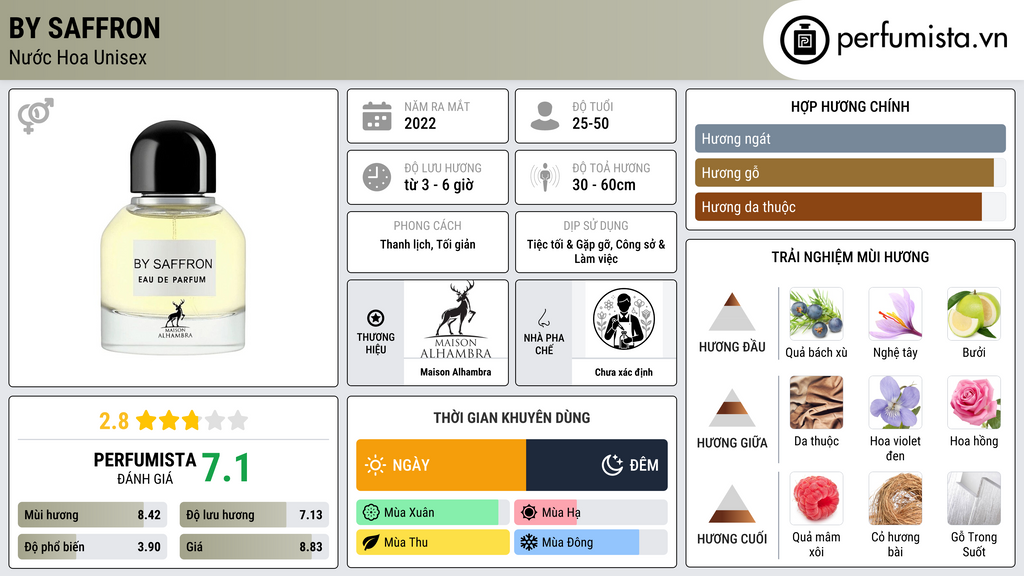Click the Trải nghiệm mùi hương heading
1024x576 pixels.
[x=850, y=257]
